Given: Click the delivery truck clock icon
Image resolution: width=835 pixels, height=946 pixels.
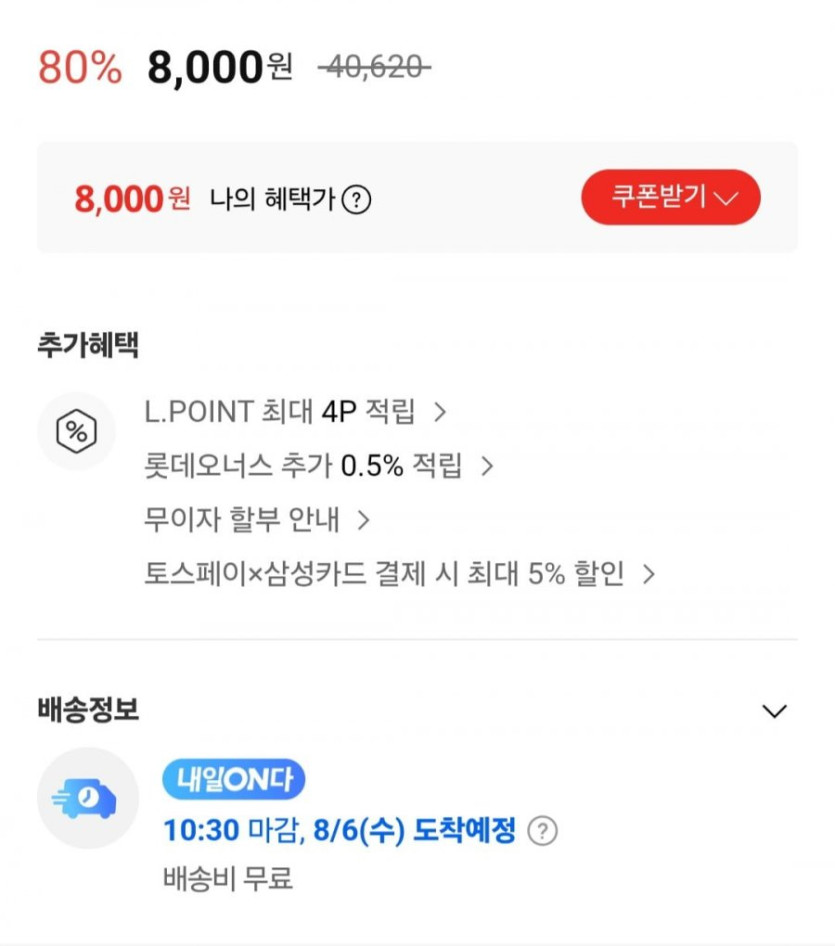Looking at the screenshot, I should 88,798.
